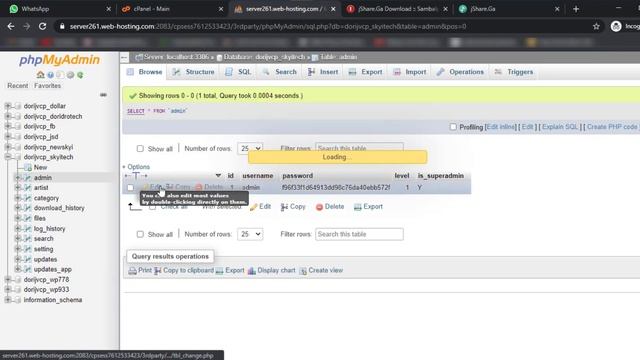
Task: Click the site lock icon in address bar
Action: coord(62,27)
